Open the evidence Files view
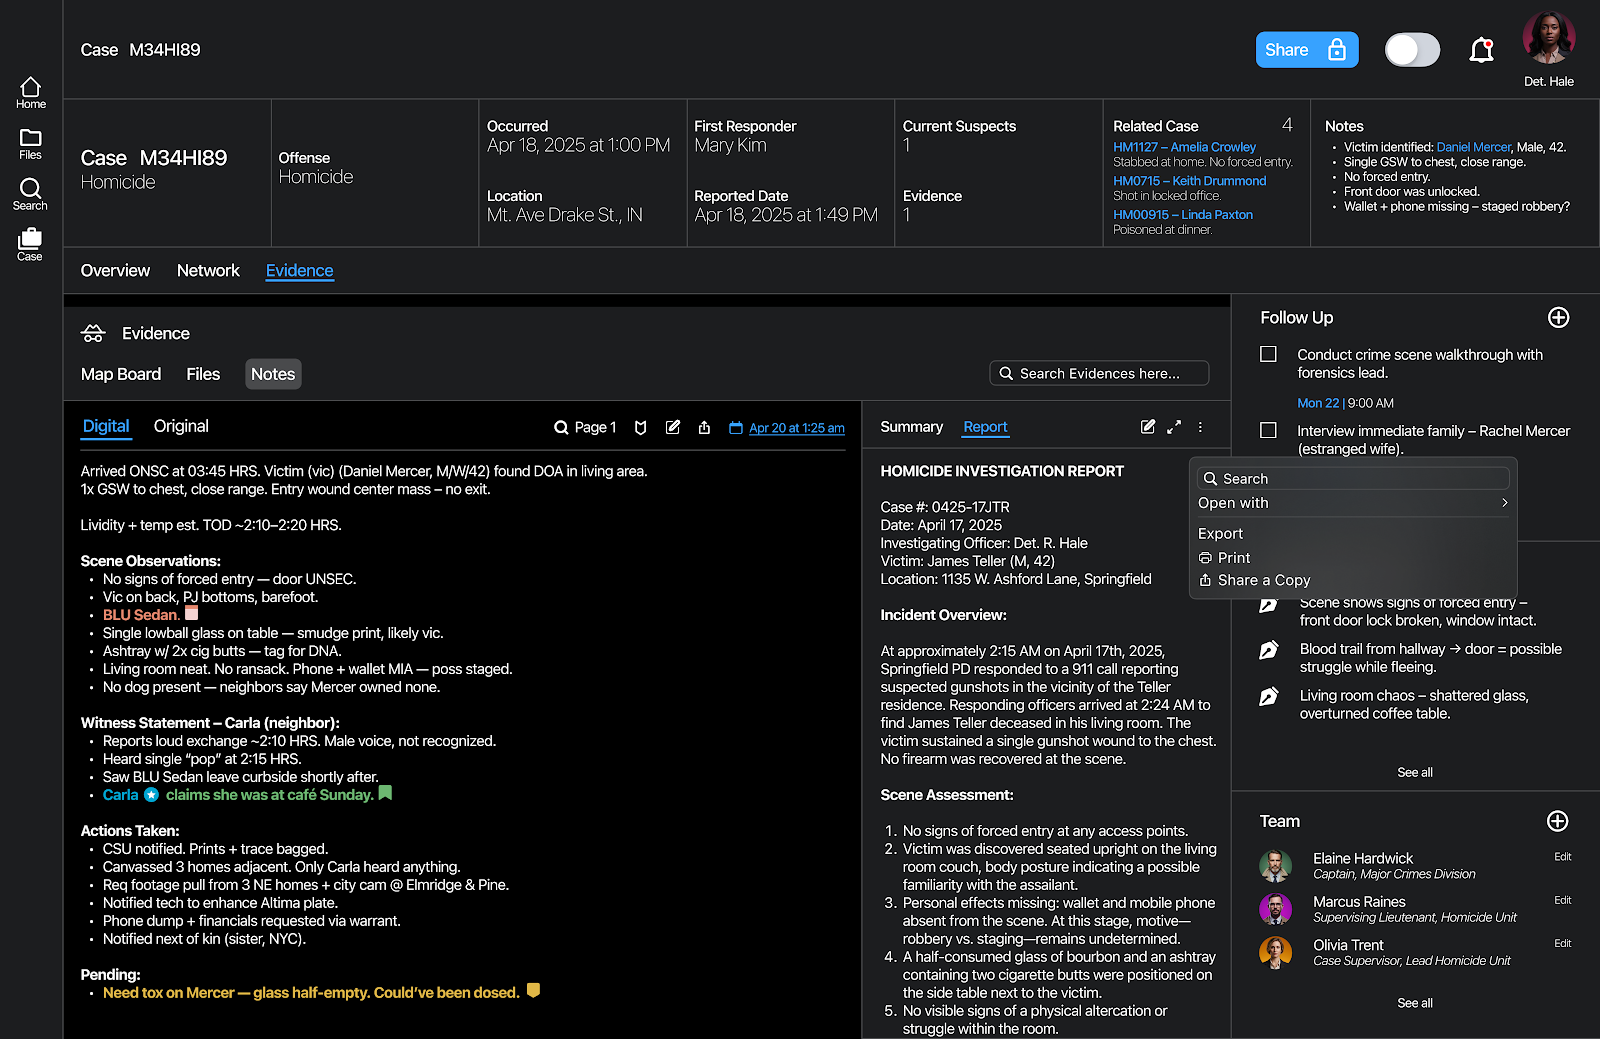The height and width of the screenshot is (1039, 1600). point(203,374)
